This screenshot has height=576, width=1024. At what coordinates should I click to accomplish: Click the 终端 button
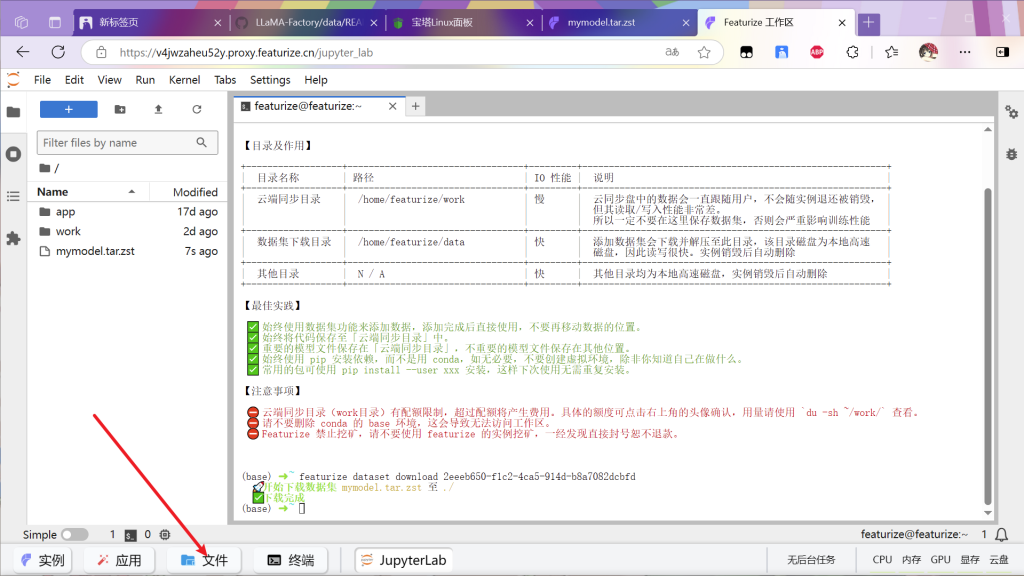pos(291,560)
